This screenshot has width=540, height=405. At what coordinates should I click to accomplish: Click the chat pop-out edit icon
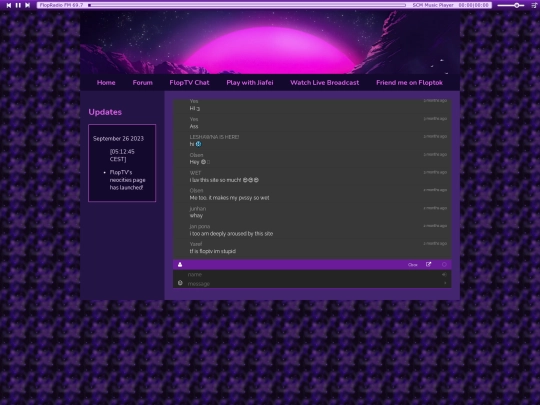pos(428,264)
